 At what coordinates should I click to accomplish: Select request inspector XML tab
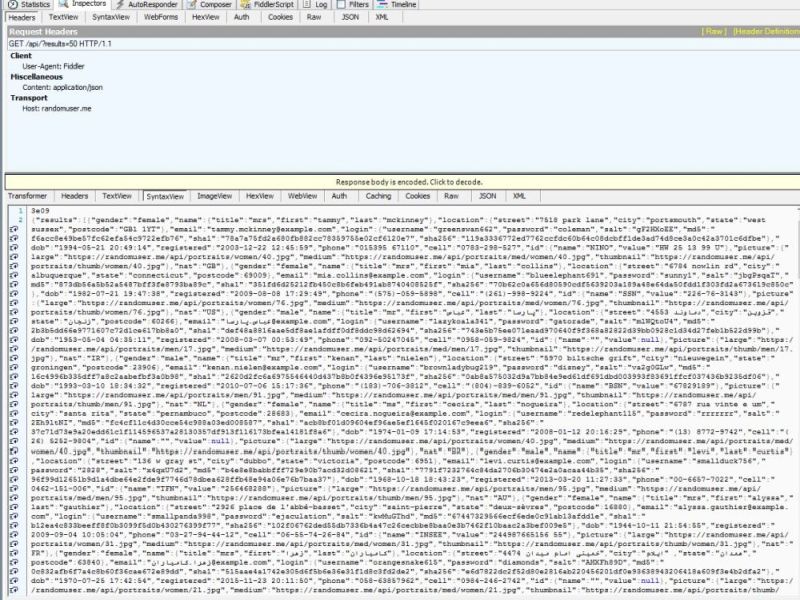382,17
